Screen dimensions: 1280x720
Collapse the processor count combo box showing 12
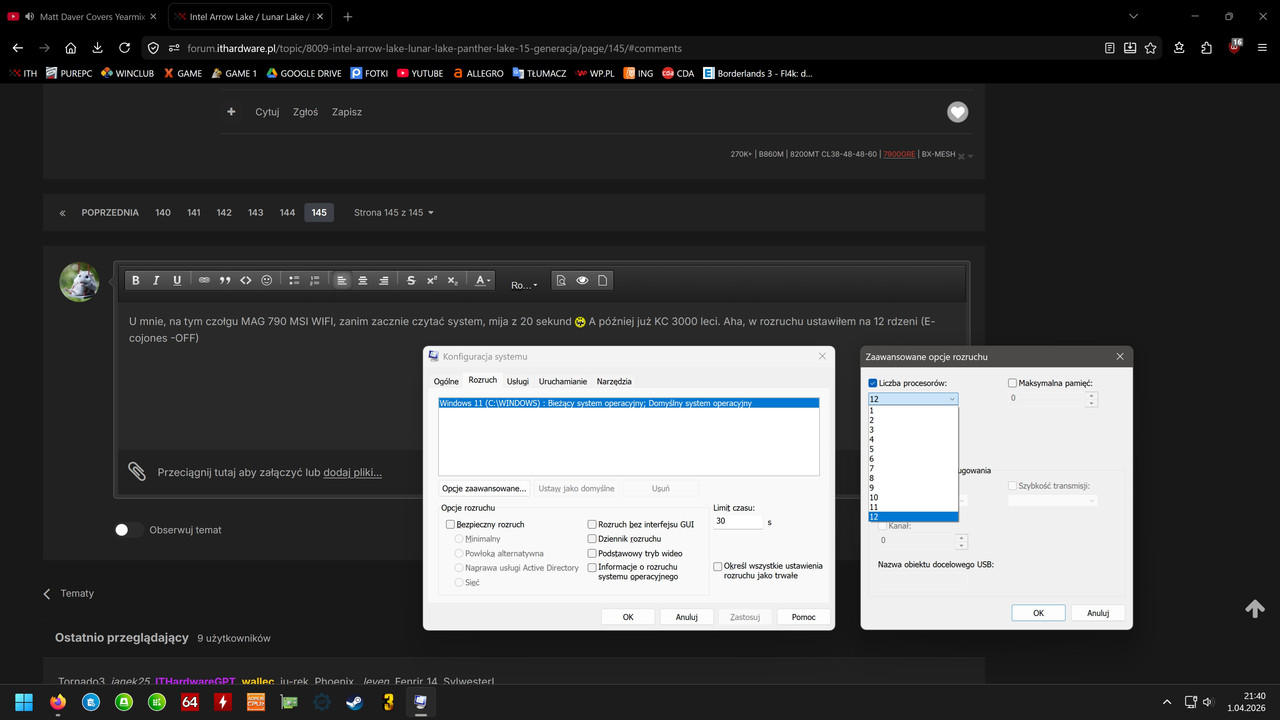[x=913, y=398]
